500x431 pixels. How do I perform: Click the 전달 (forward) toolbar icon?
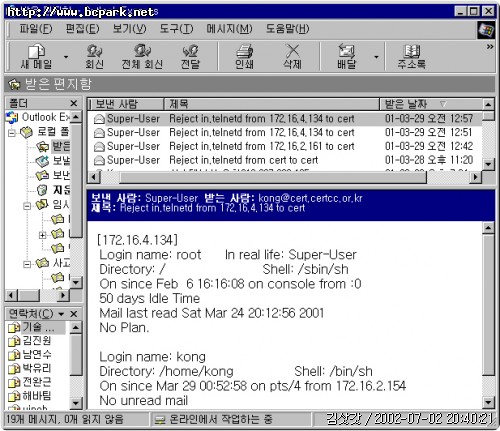(x=190, y=56)
